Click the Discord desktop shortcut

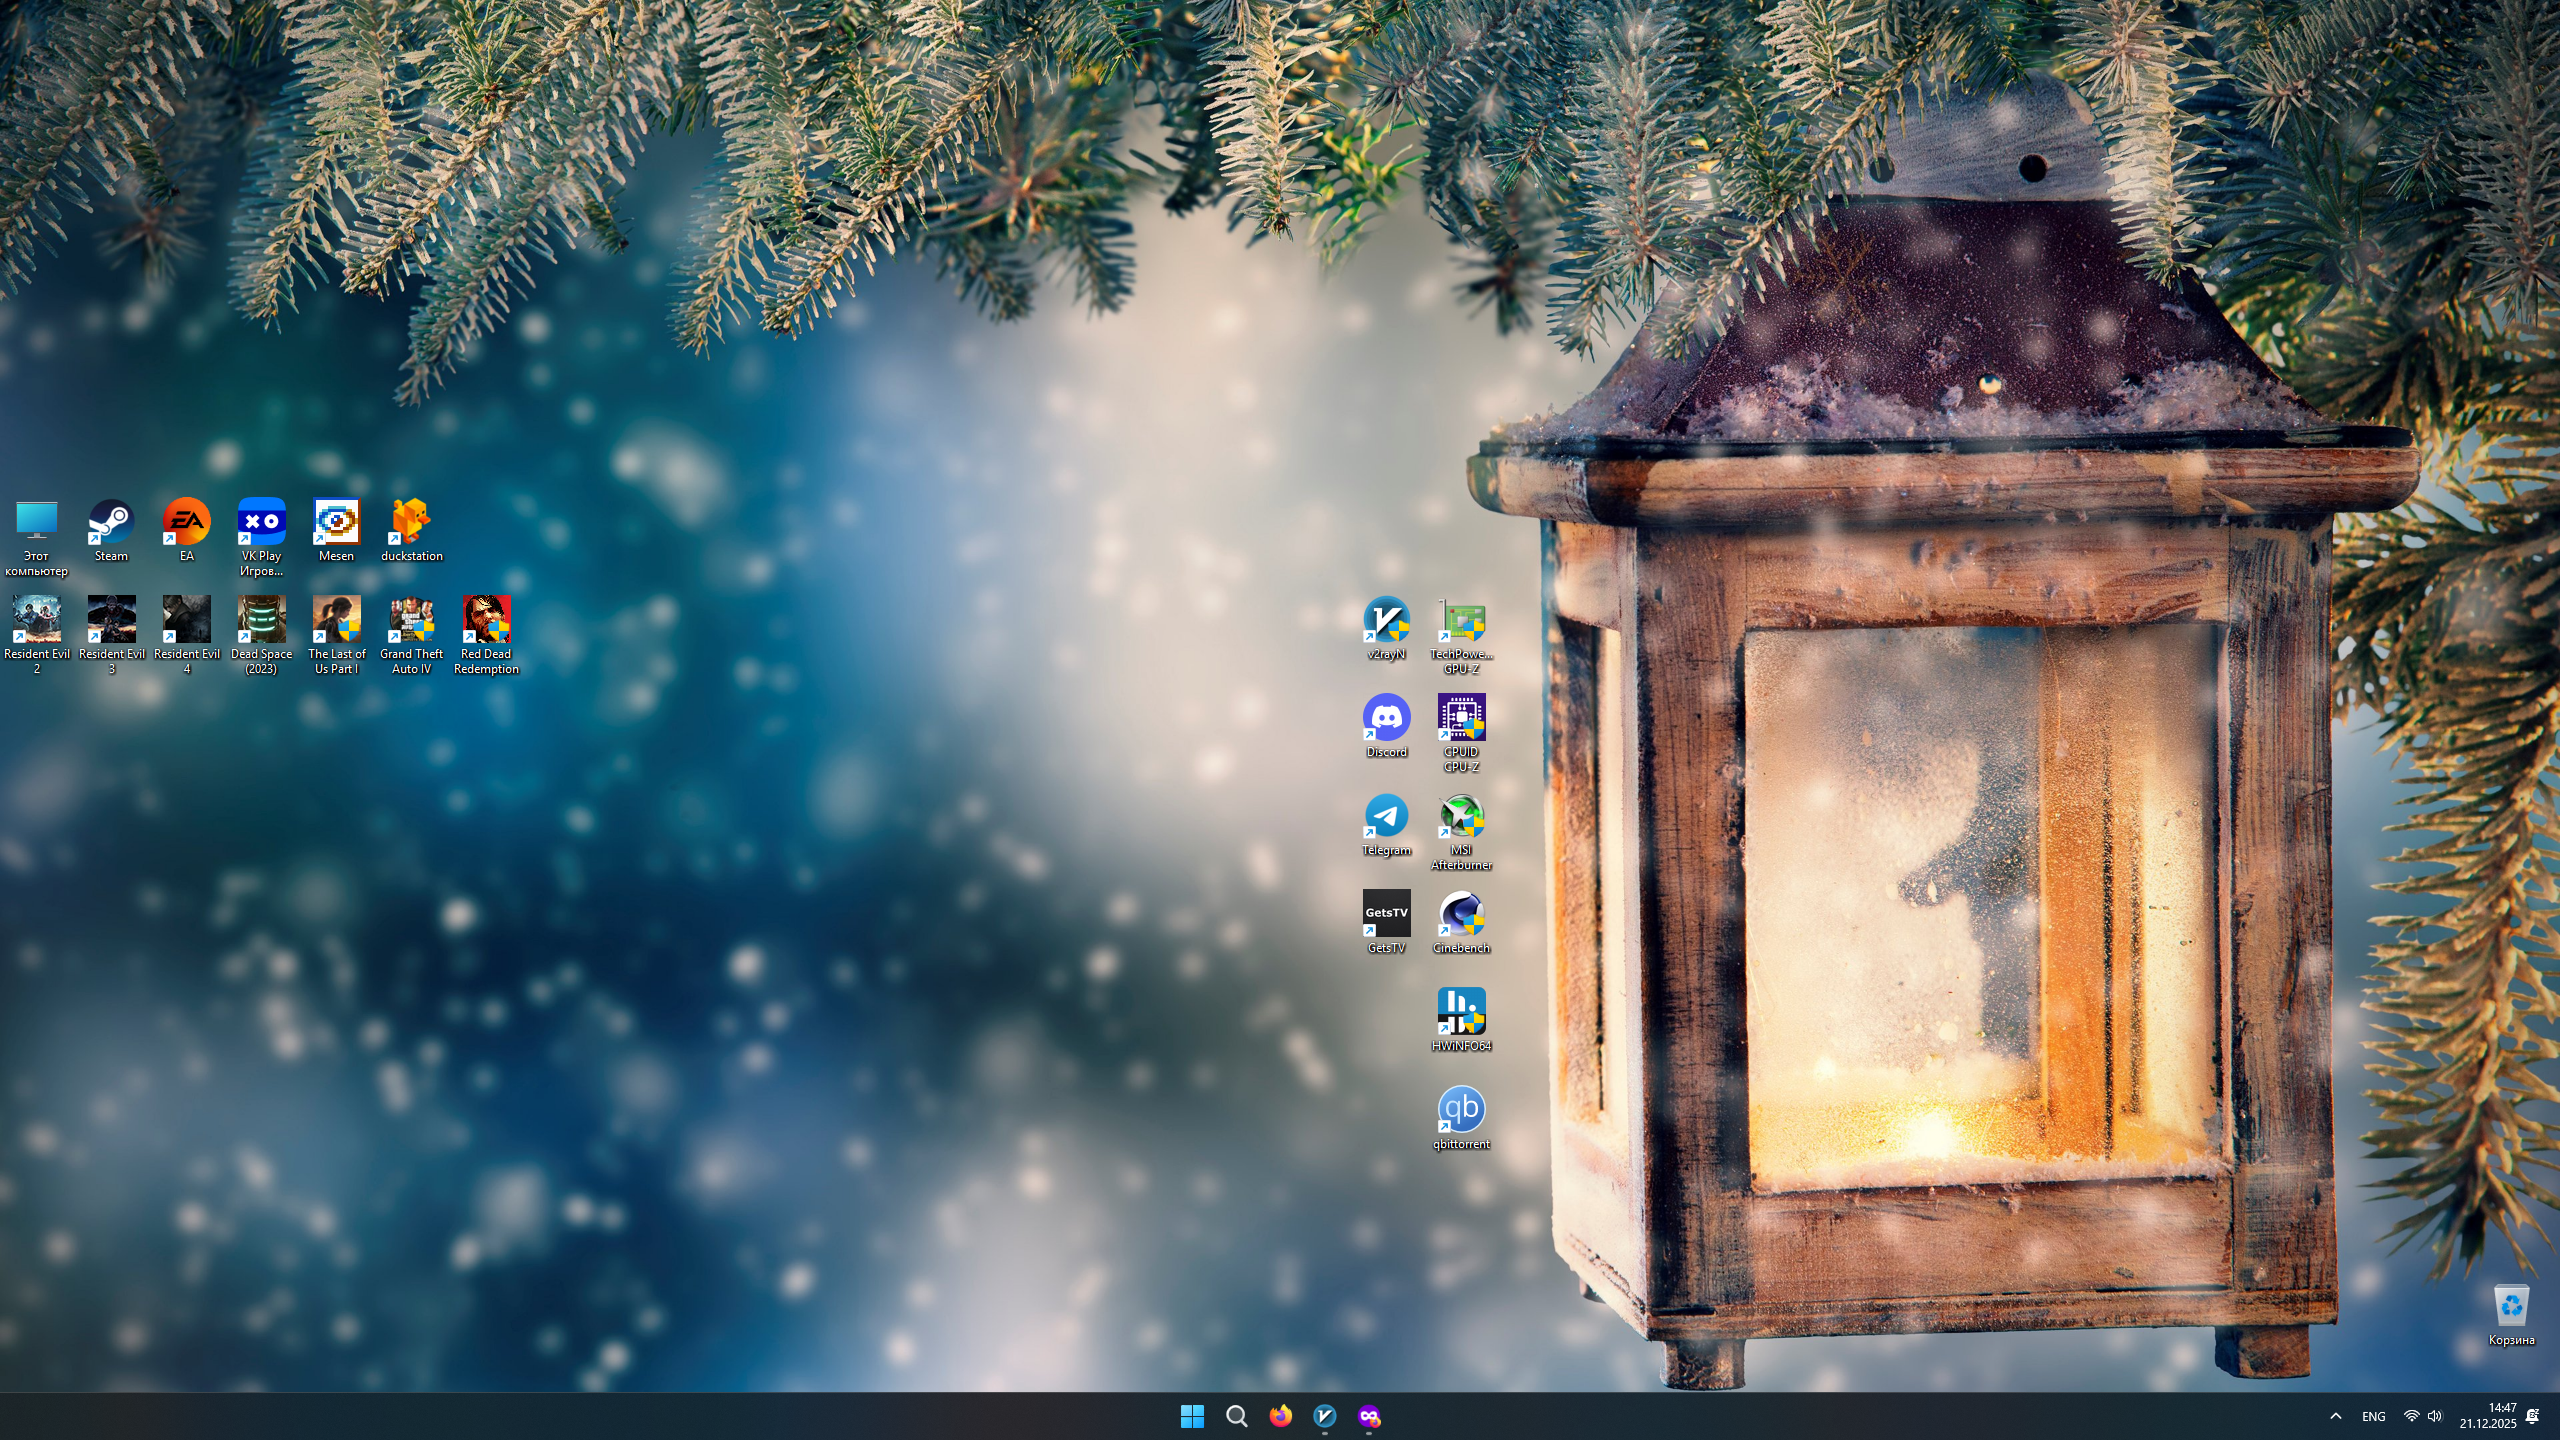click(1386, 719)
